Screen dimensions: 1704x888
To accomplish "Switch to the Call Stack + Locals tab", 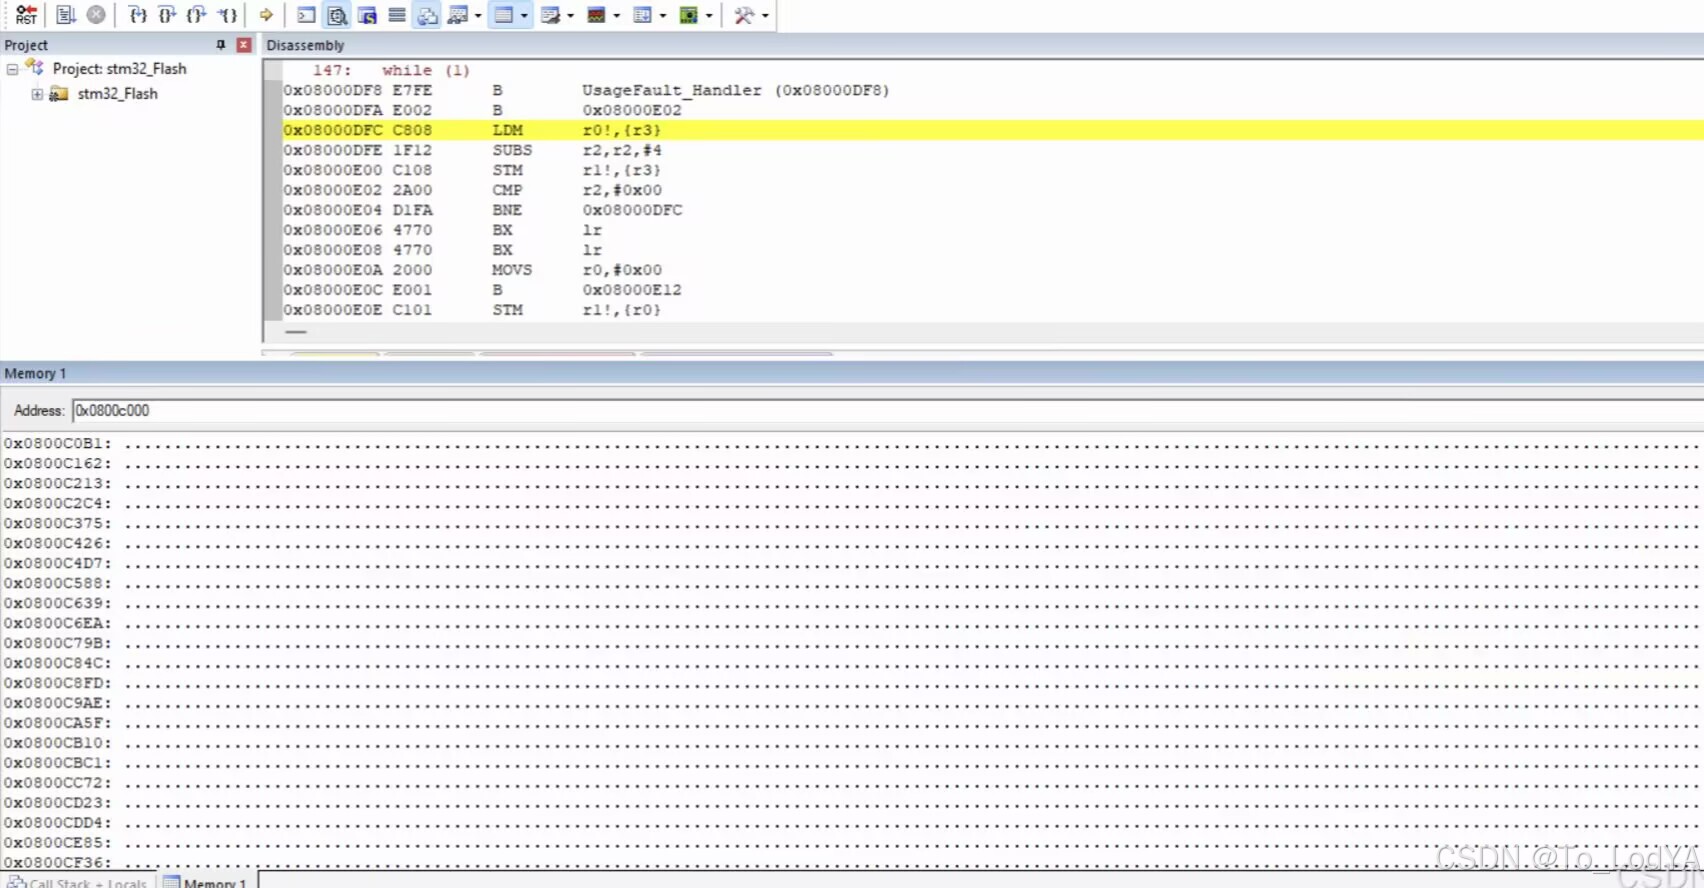I will [x=79, y=883].
